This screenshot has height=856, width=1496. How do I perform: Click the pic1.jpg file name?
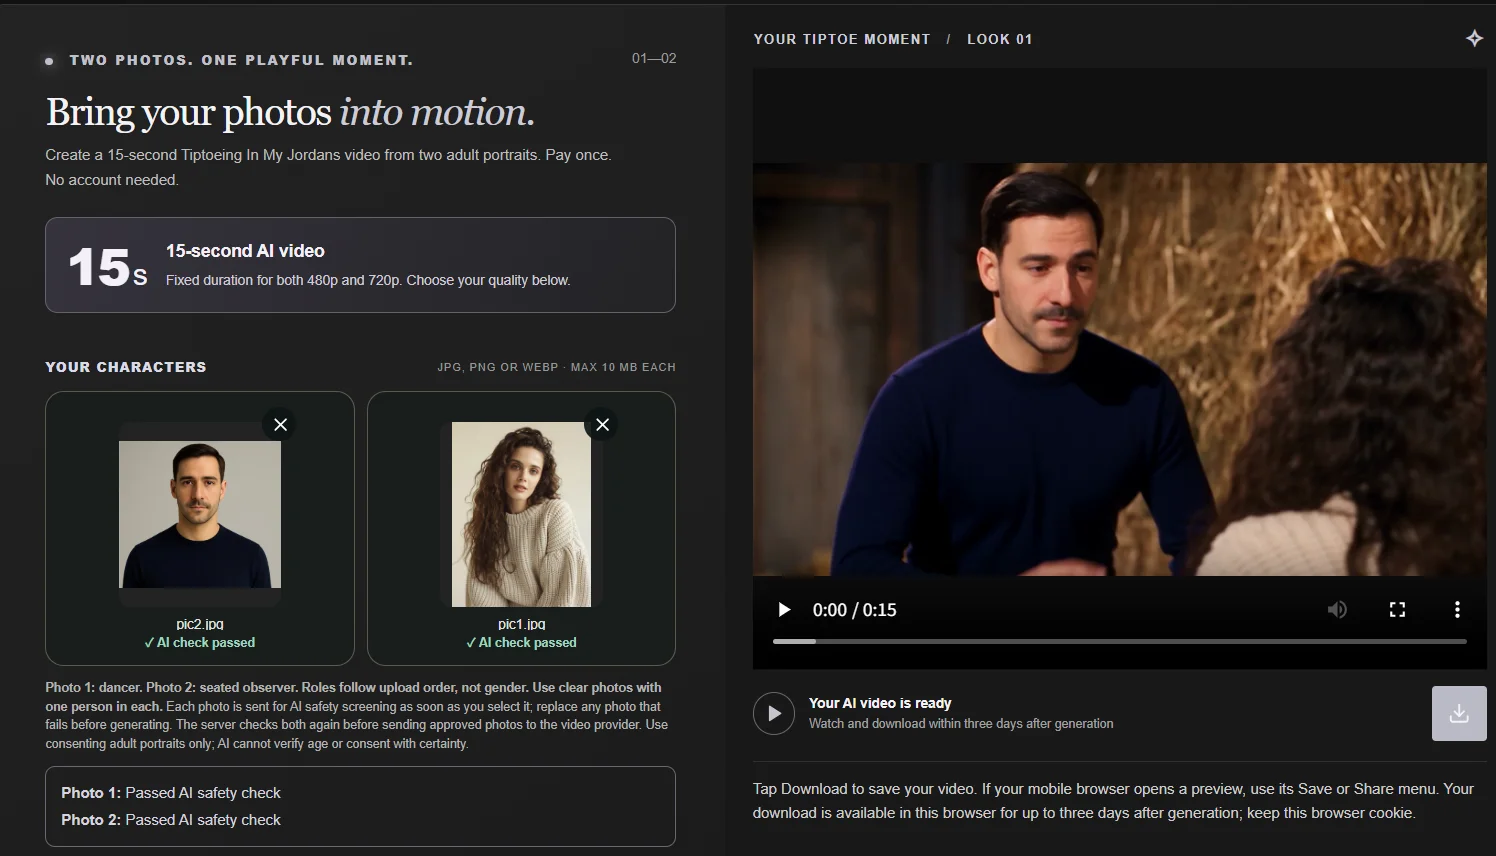(521, 624)
